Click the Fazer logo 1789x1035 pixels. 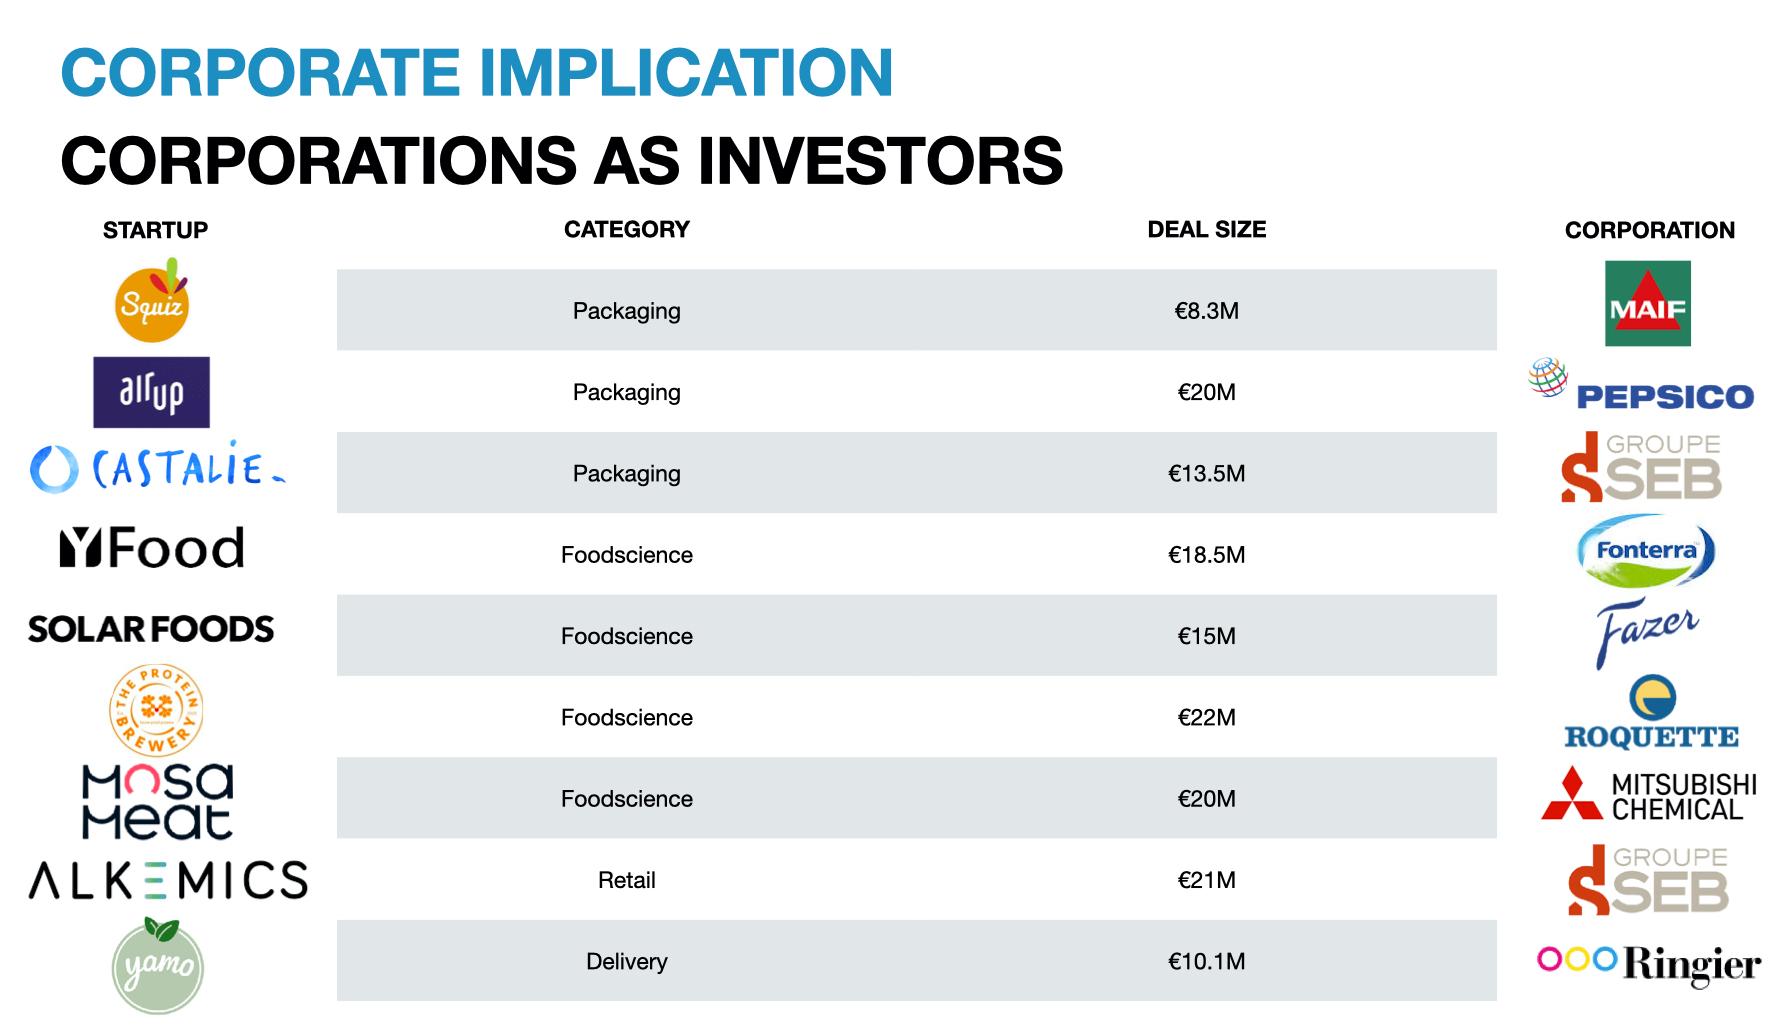pos(1646,633)
